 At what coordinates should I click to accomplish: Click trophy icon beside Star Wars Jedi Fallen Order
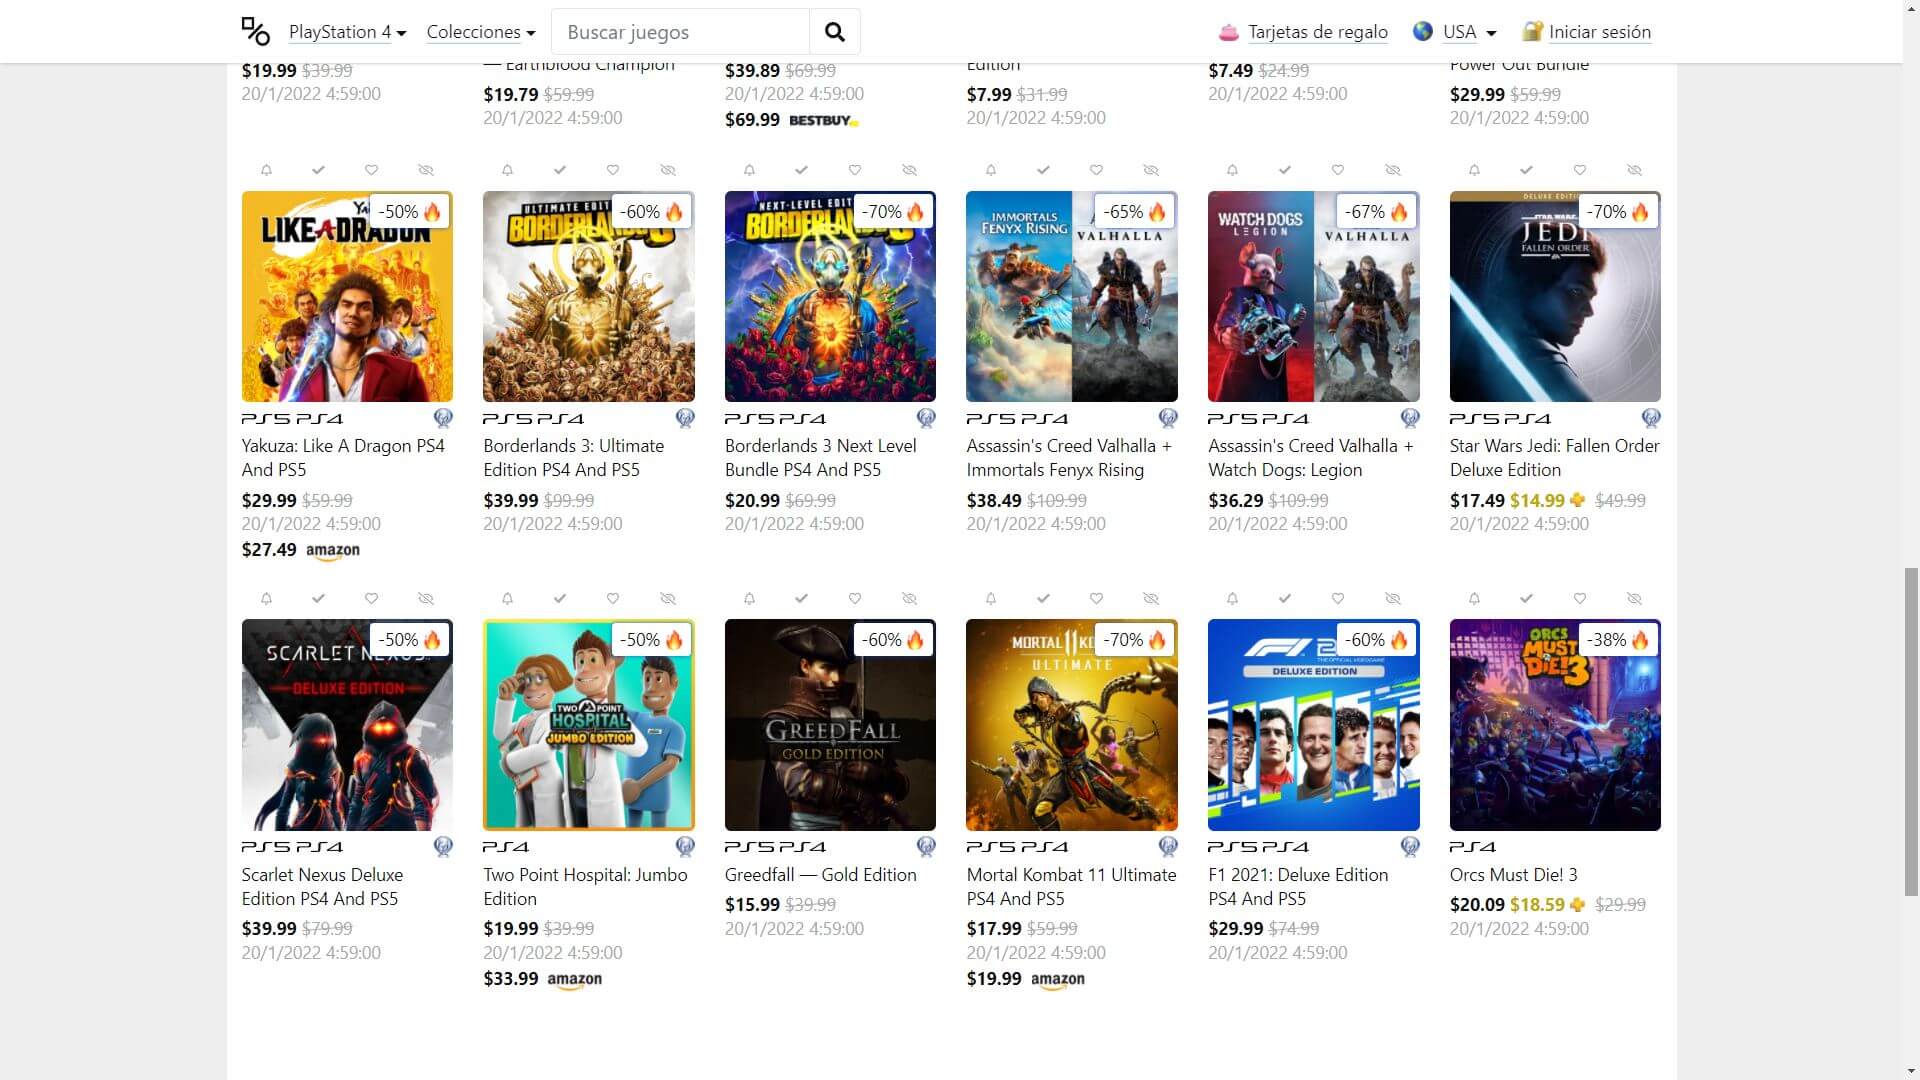click(1651, 418)
